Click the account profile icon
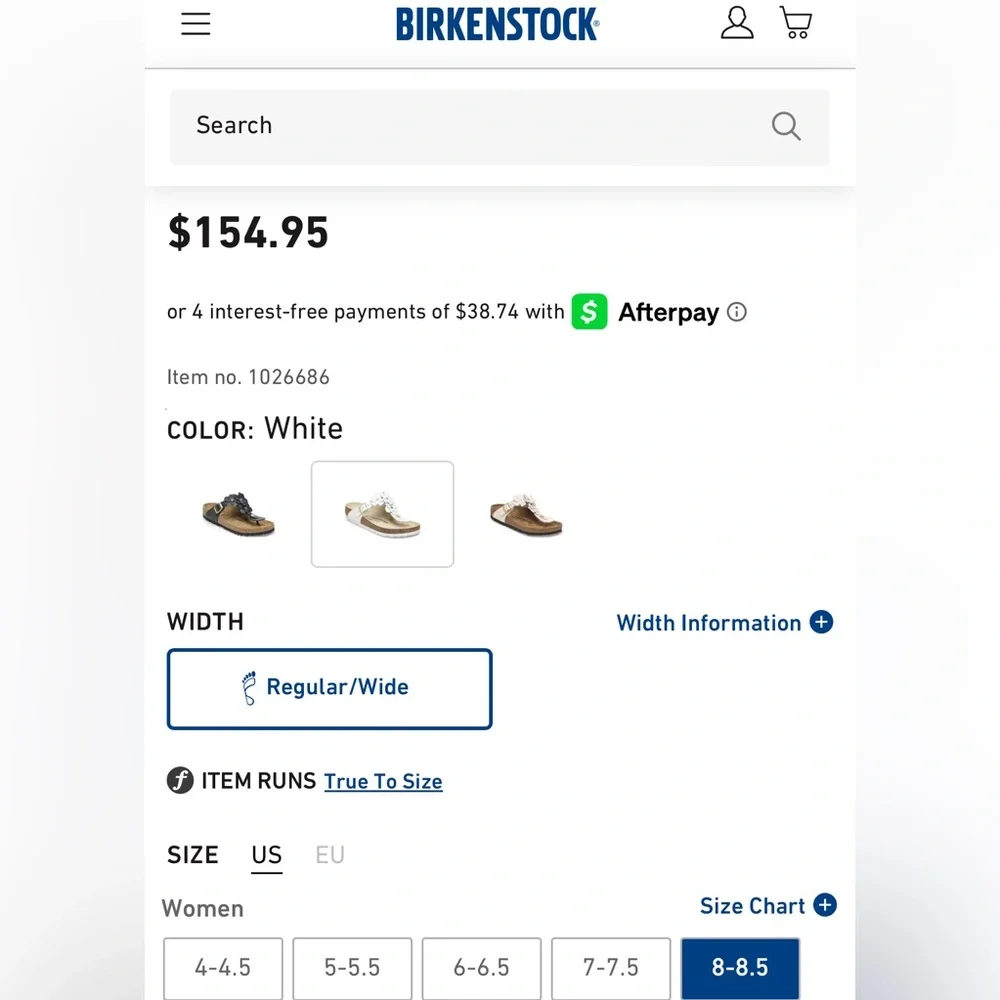The height and width of the screenshot is (1000, 1000). [737, 23]
